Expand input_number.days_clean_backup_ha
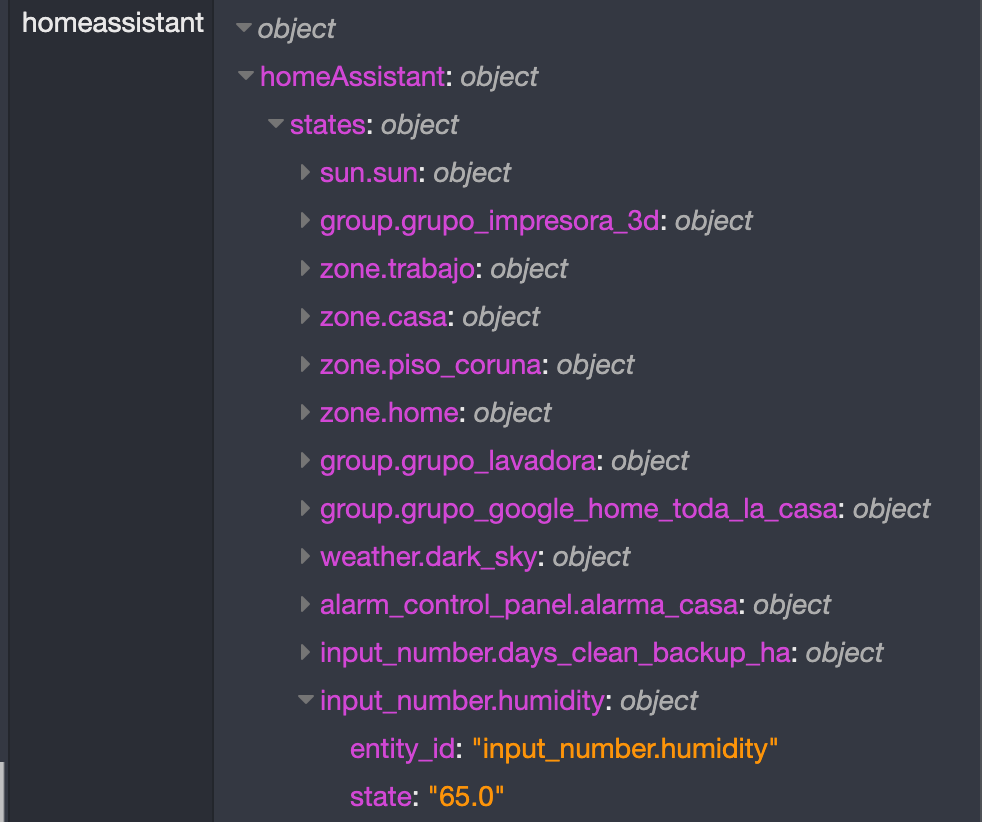 [x=305, y=652]
